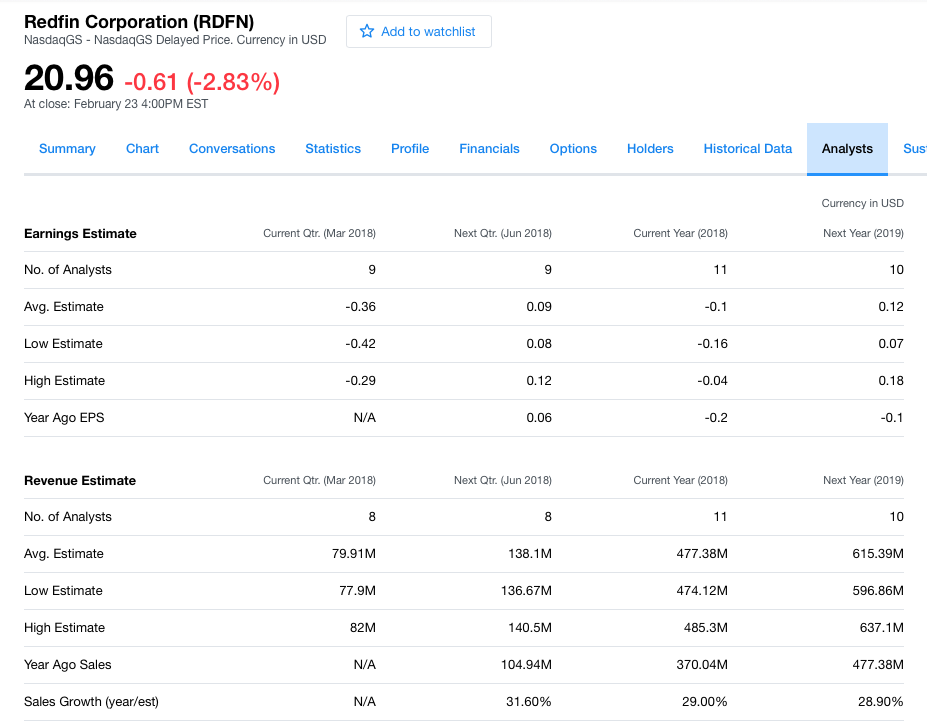Click the "0.09" next quarter average estimate
927x724 pixels.
(x=539, y=307)
